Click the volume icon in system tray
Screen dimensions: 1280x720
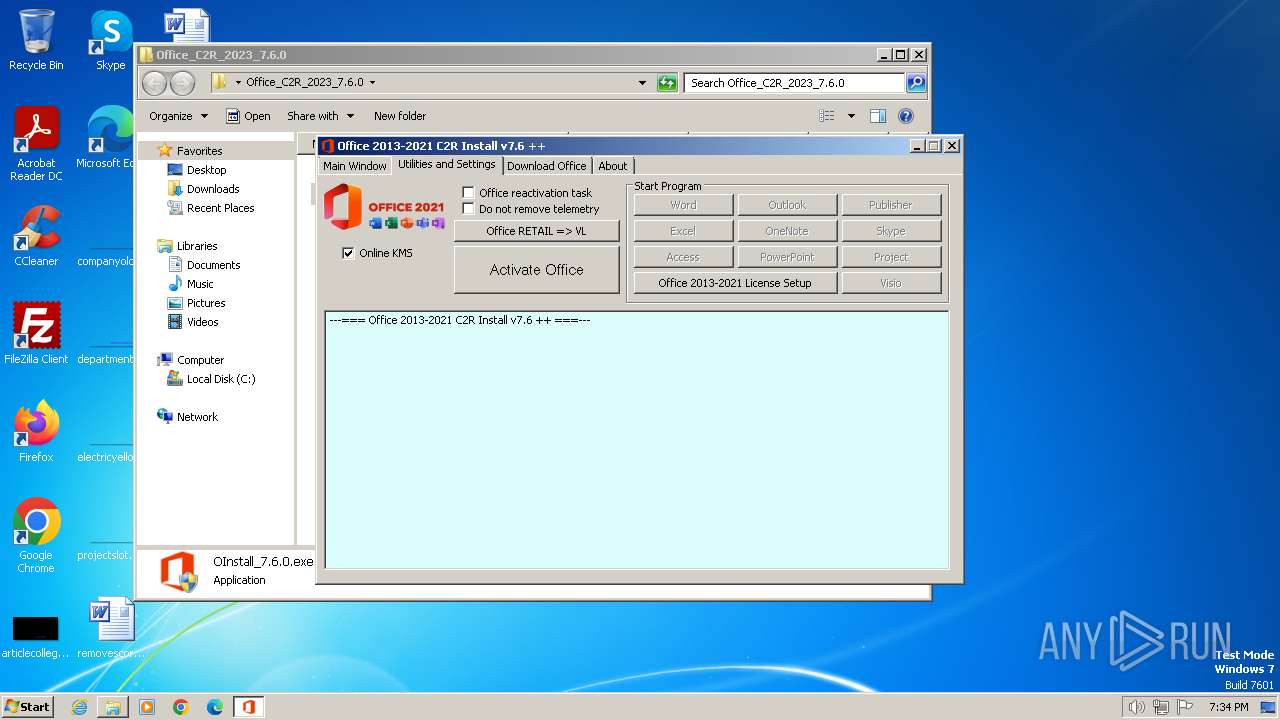pos(1136,707)
